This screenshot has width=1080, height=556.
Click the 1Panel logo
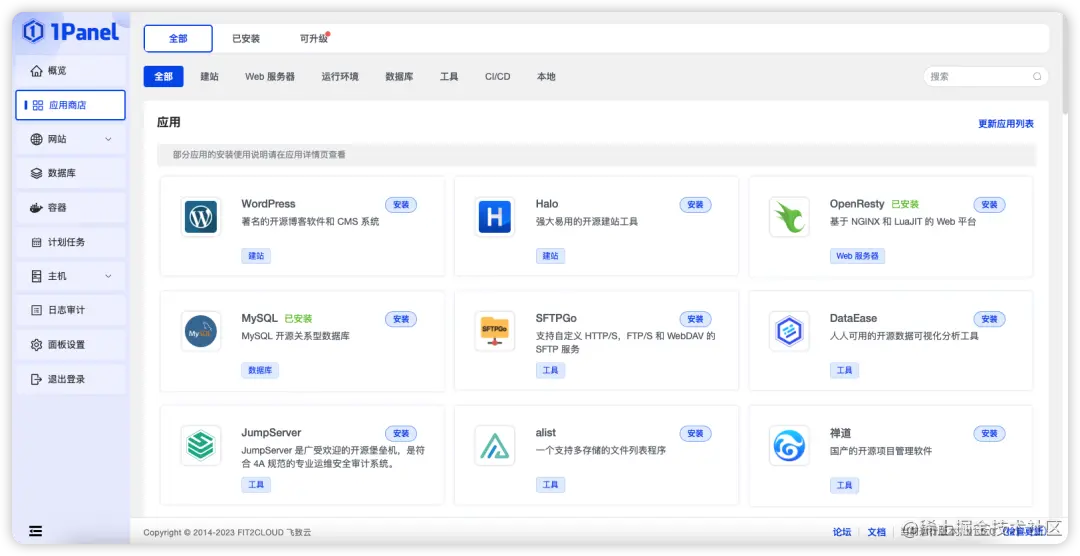point(71,32)
